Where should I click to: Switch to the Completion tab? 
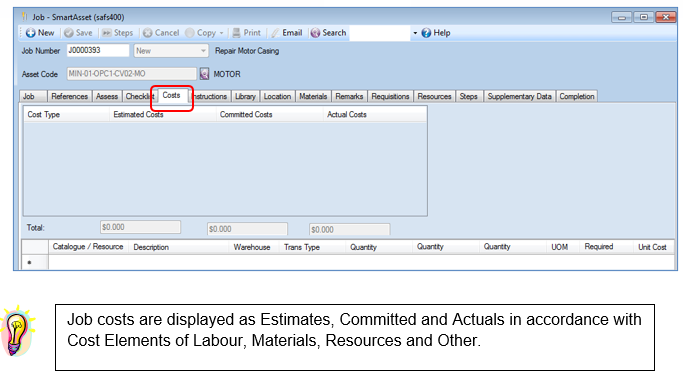(577, 96)
